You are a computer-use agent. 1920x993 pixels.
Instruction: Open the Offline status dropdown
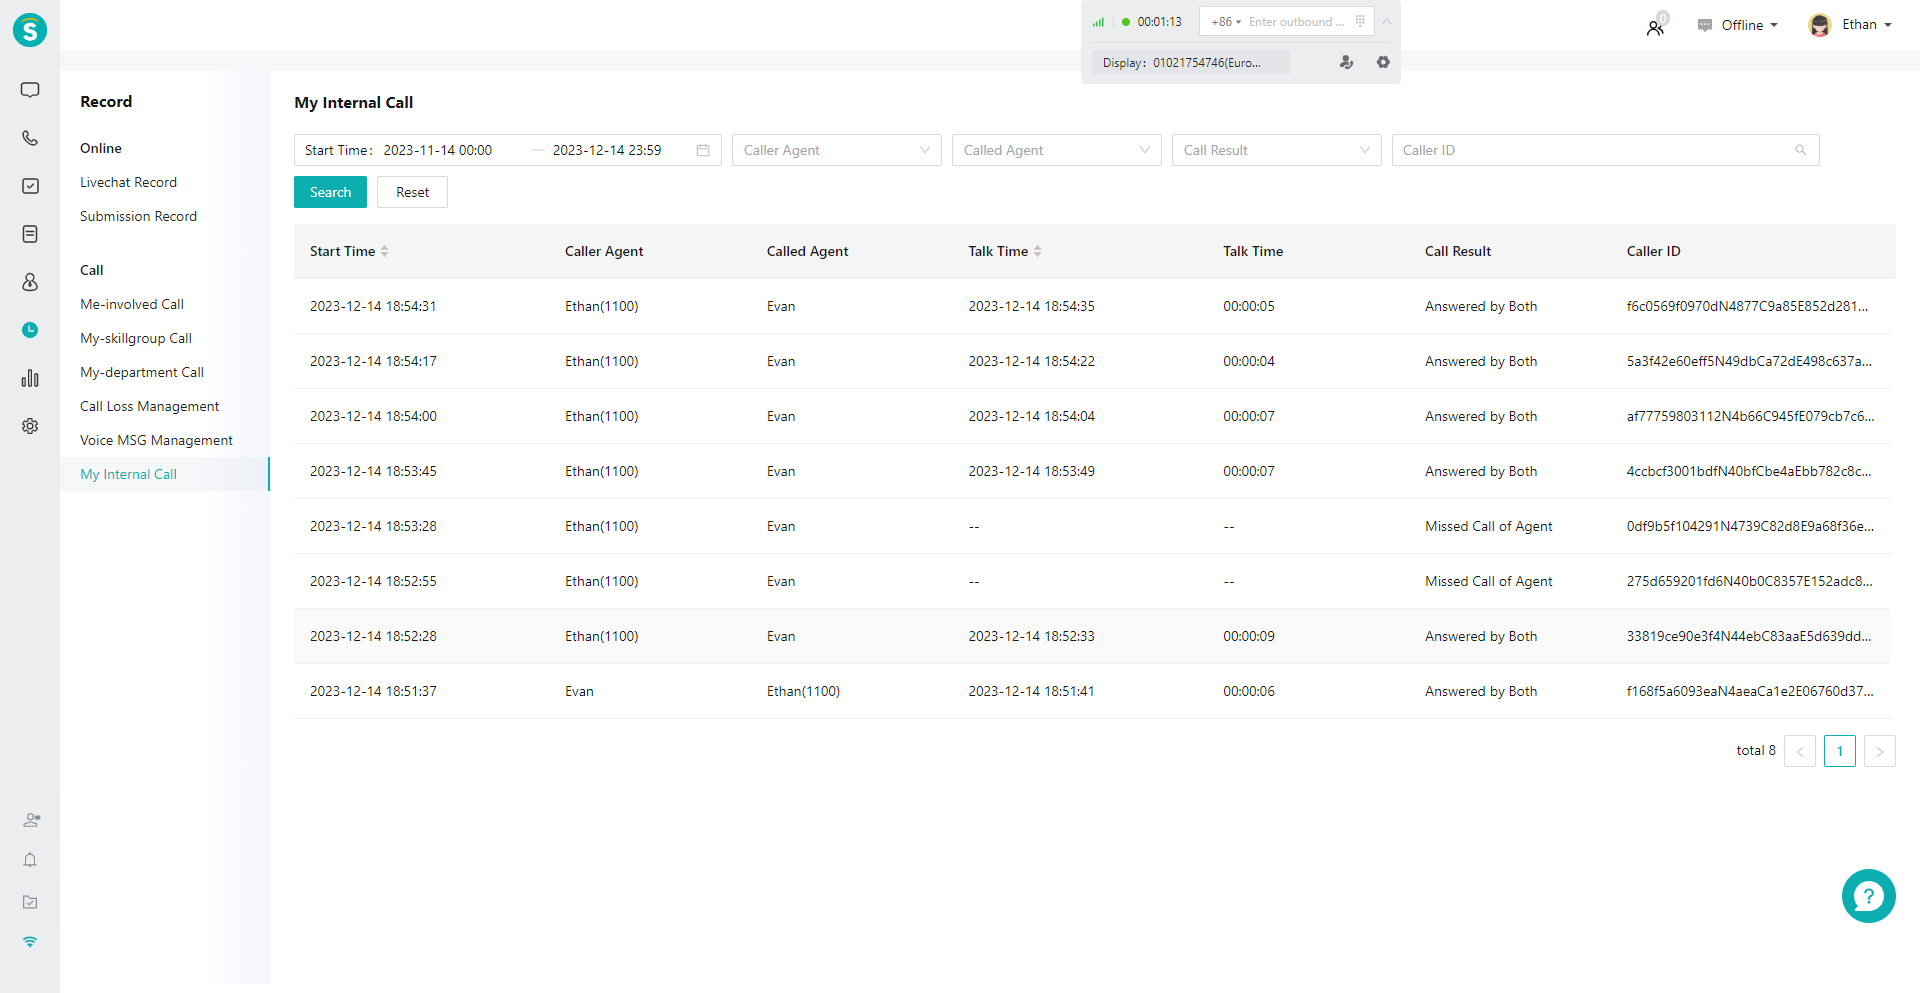point(1738,25)
